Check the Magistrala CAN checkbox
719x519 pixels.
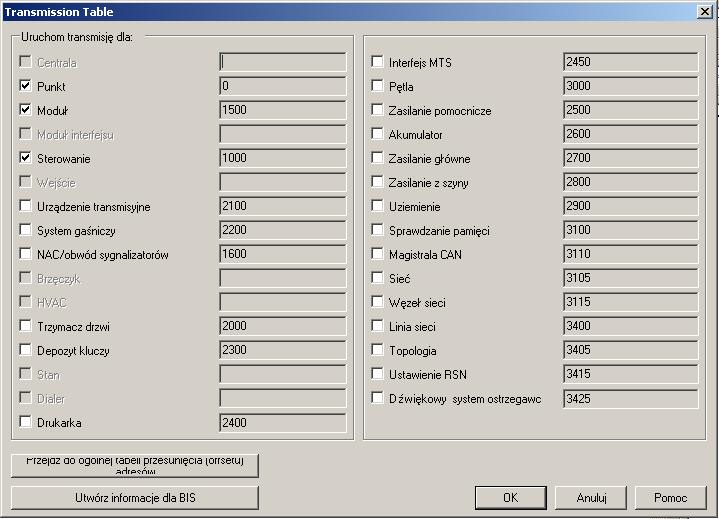pyautogui.click(x=377, y=254)
